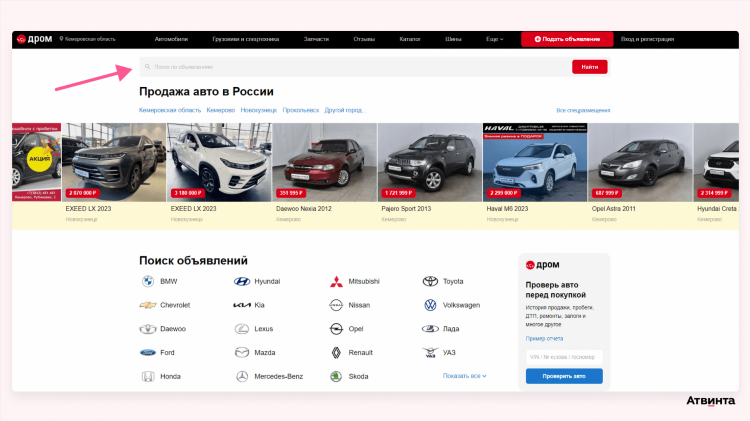This screenshot has width=750, height=421.
Task: Filter by Прокопьевск city link
Action: pos(301,110)
